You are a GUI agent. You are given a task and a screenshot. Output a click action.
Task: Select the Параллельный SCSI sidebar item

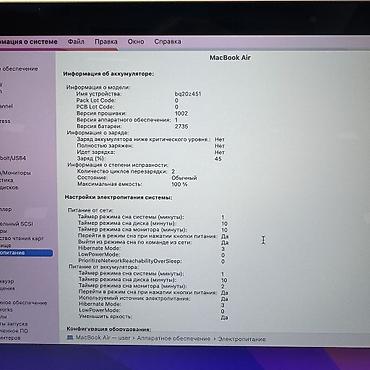16,224
